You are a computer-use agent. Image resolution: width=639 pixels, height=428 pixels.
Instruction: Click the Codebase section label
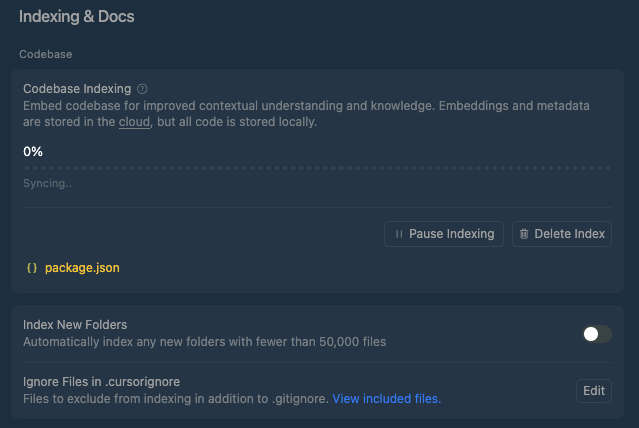[46, 54]
